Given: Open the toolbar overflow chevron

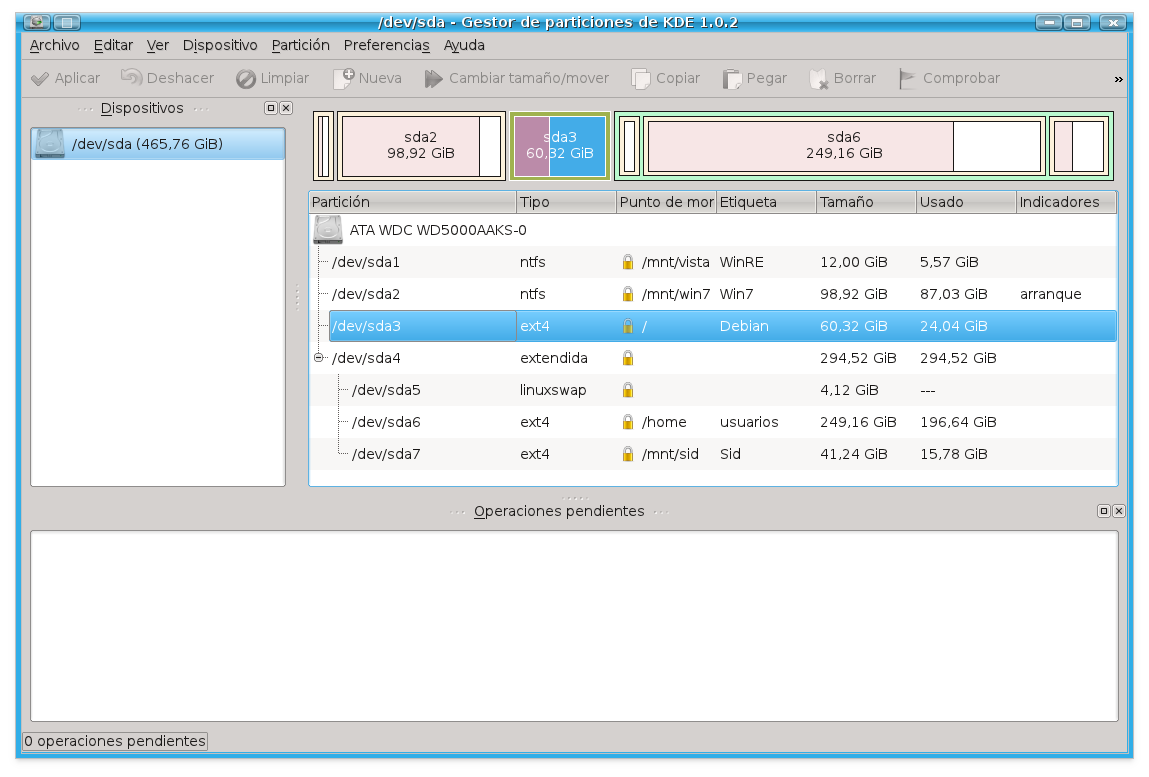Looking at the screenshot, I should pyautogui.click(x=1121, y=78).
